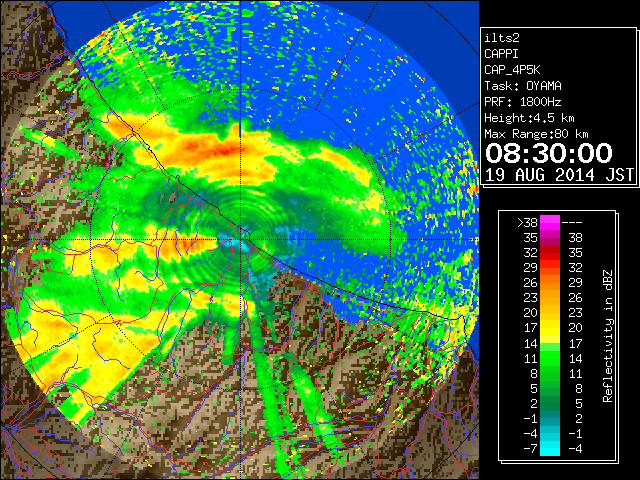The width and height of the screenshot is (640, 480).
Task: Click the 'Height:4.5 km' line
Action: pyautogui.click(x=529, y=118)
